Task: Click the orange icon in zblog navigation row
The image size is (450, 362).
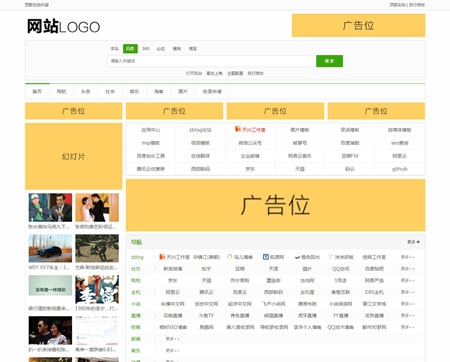Action: tap(162, 257)
